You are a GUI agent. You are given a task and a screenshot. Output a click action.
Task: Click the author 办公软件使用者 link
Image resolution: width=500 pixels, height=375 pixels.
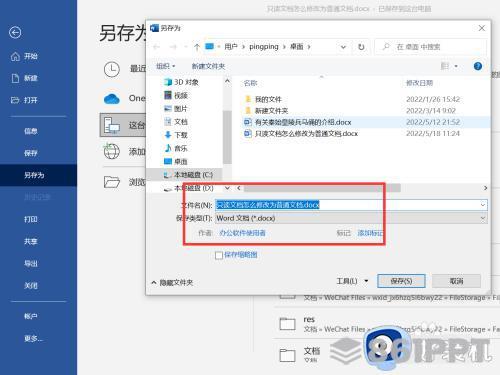coord(242,233)
